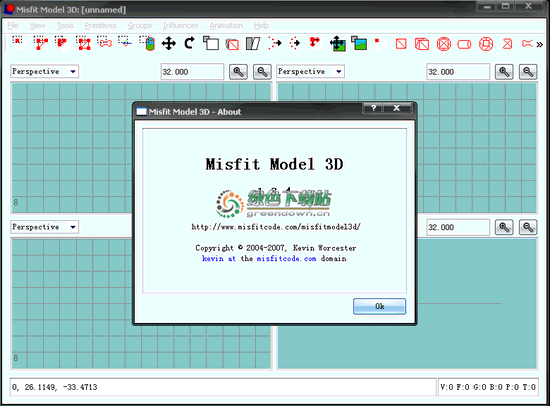Choose the Select Faces tool

41,43
